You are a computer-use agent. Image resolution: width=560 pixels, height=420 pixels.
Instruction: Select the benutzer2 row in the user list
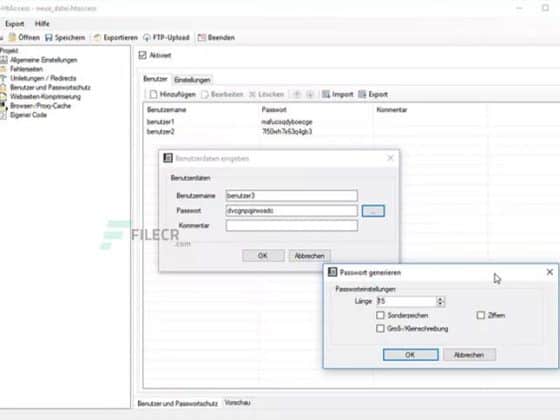(x=351, y=132)
